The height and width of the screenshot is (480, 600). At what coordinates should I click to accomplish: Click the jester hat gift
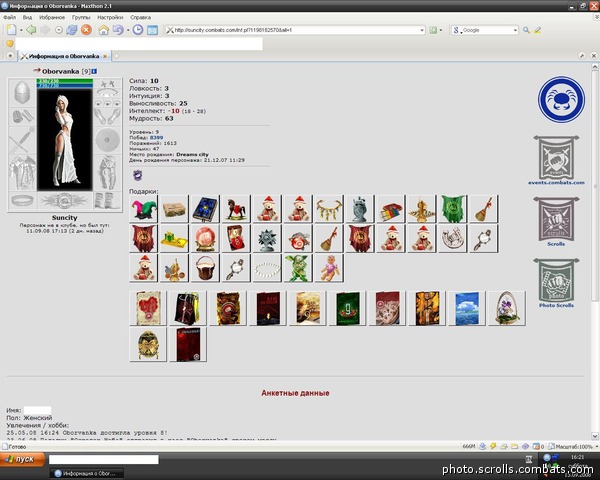point(143,209)
